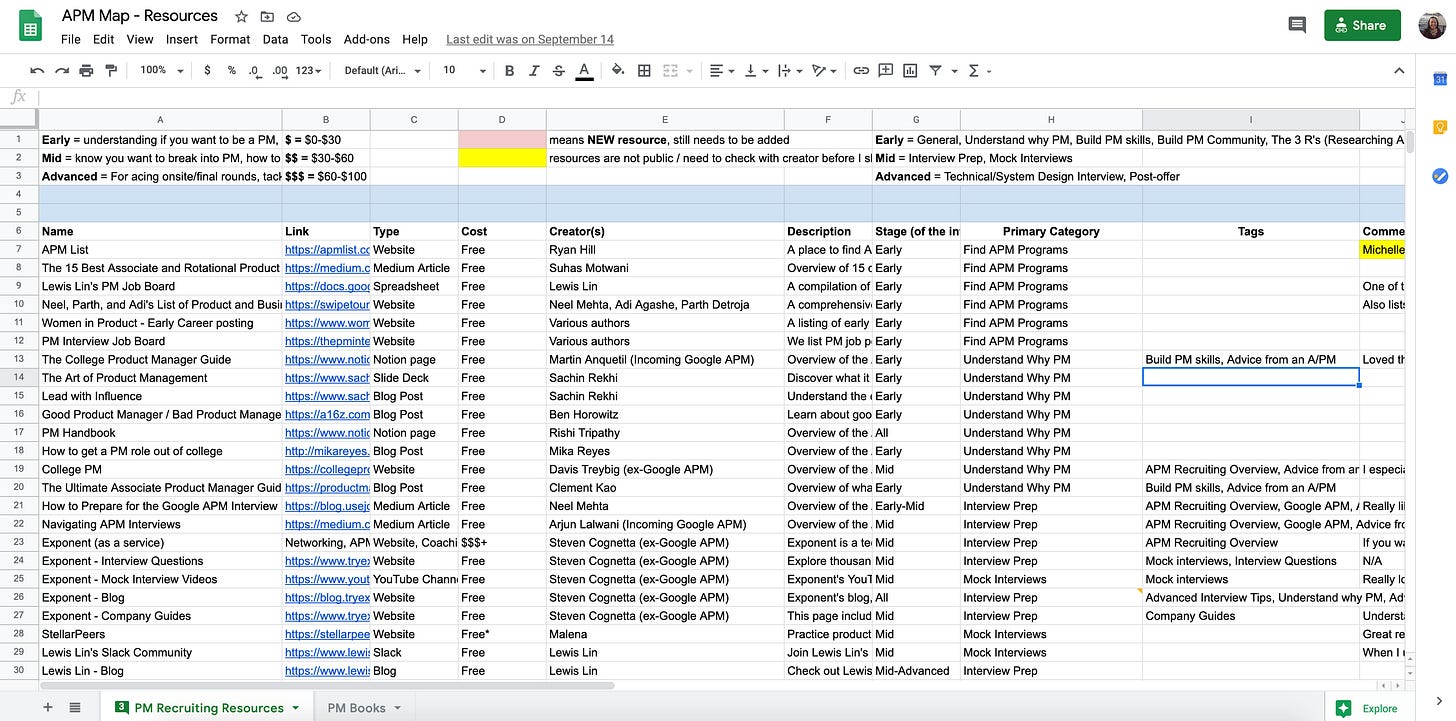This screenshot has width=1456, height=721.
Task: Open the all sheets list icon
Action: click(x=75, y=707)
